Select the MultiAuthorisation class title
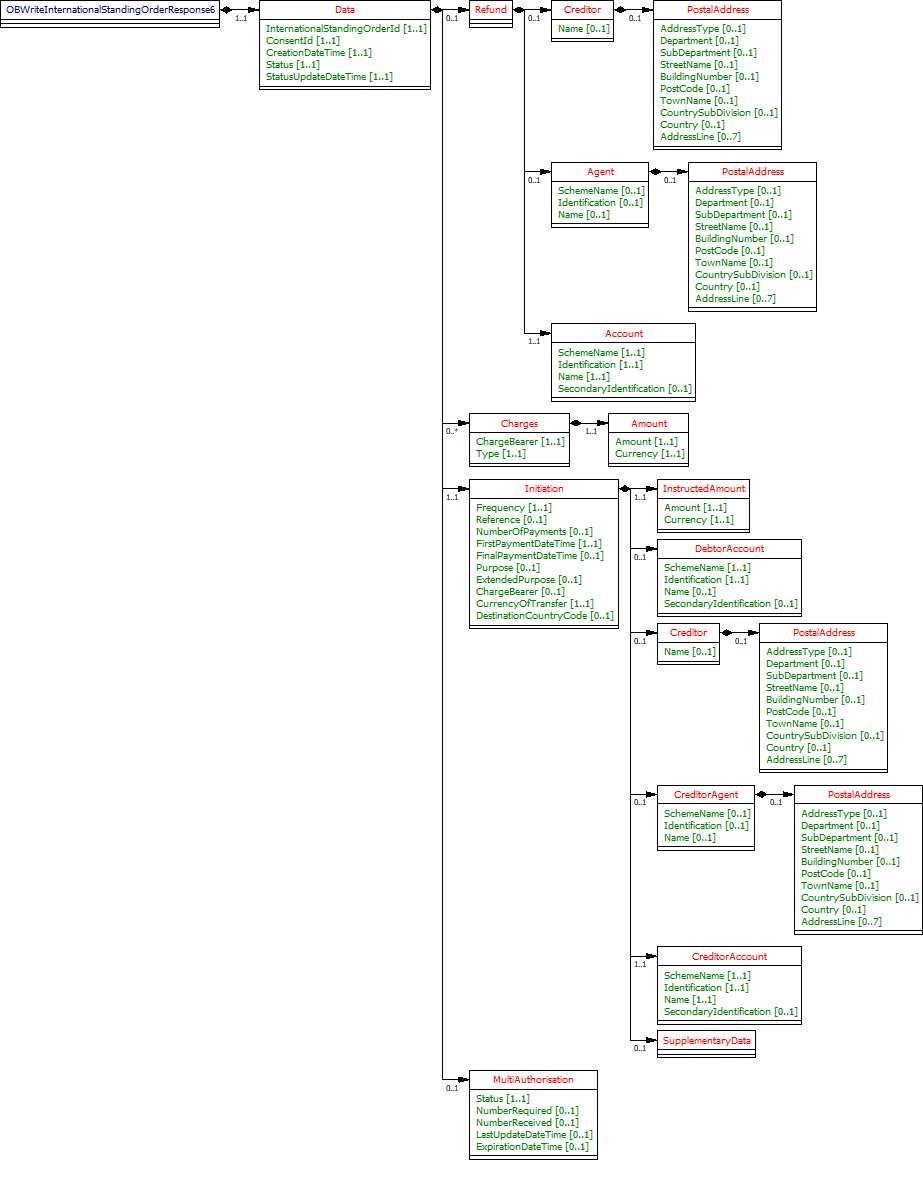This screenshot has width=923, height=1177. (x=535, y=1079)
